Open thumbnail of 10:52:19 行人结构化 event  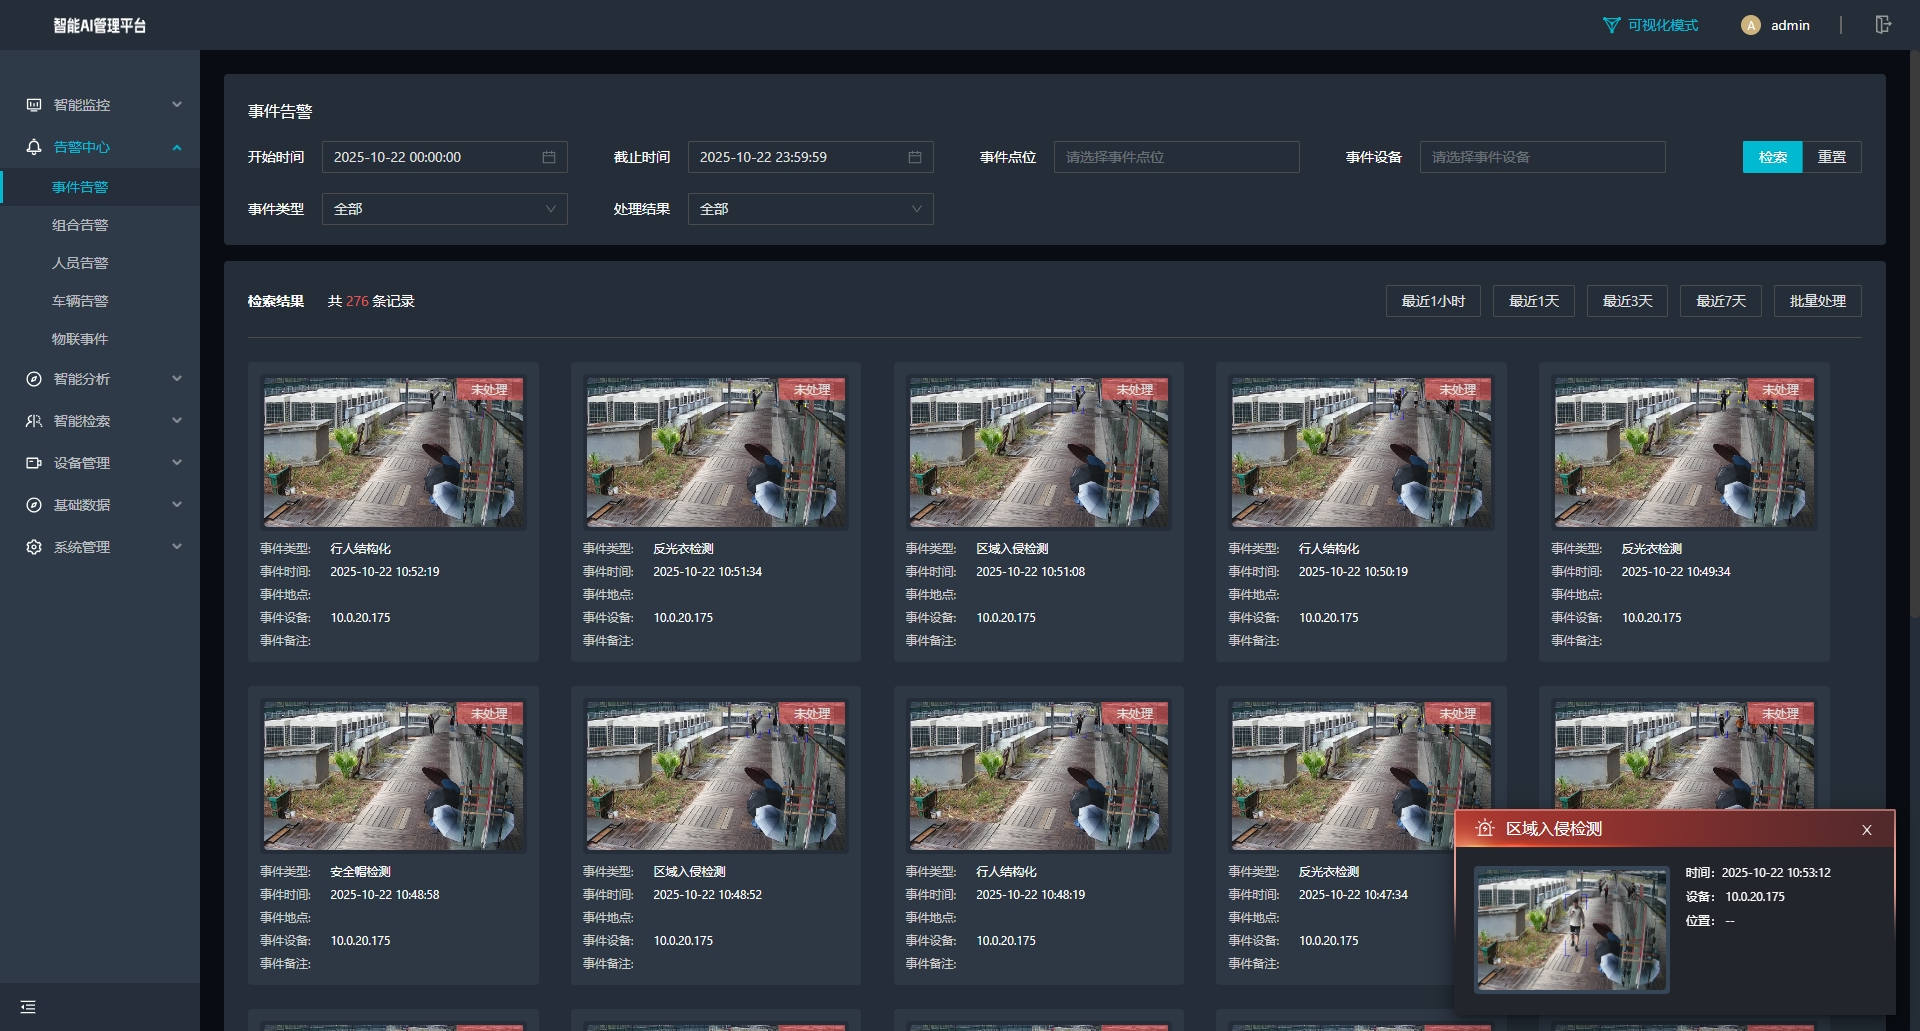tap(393, 453)
